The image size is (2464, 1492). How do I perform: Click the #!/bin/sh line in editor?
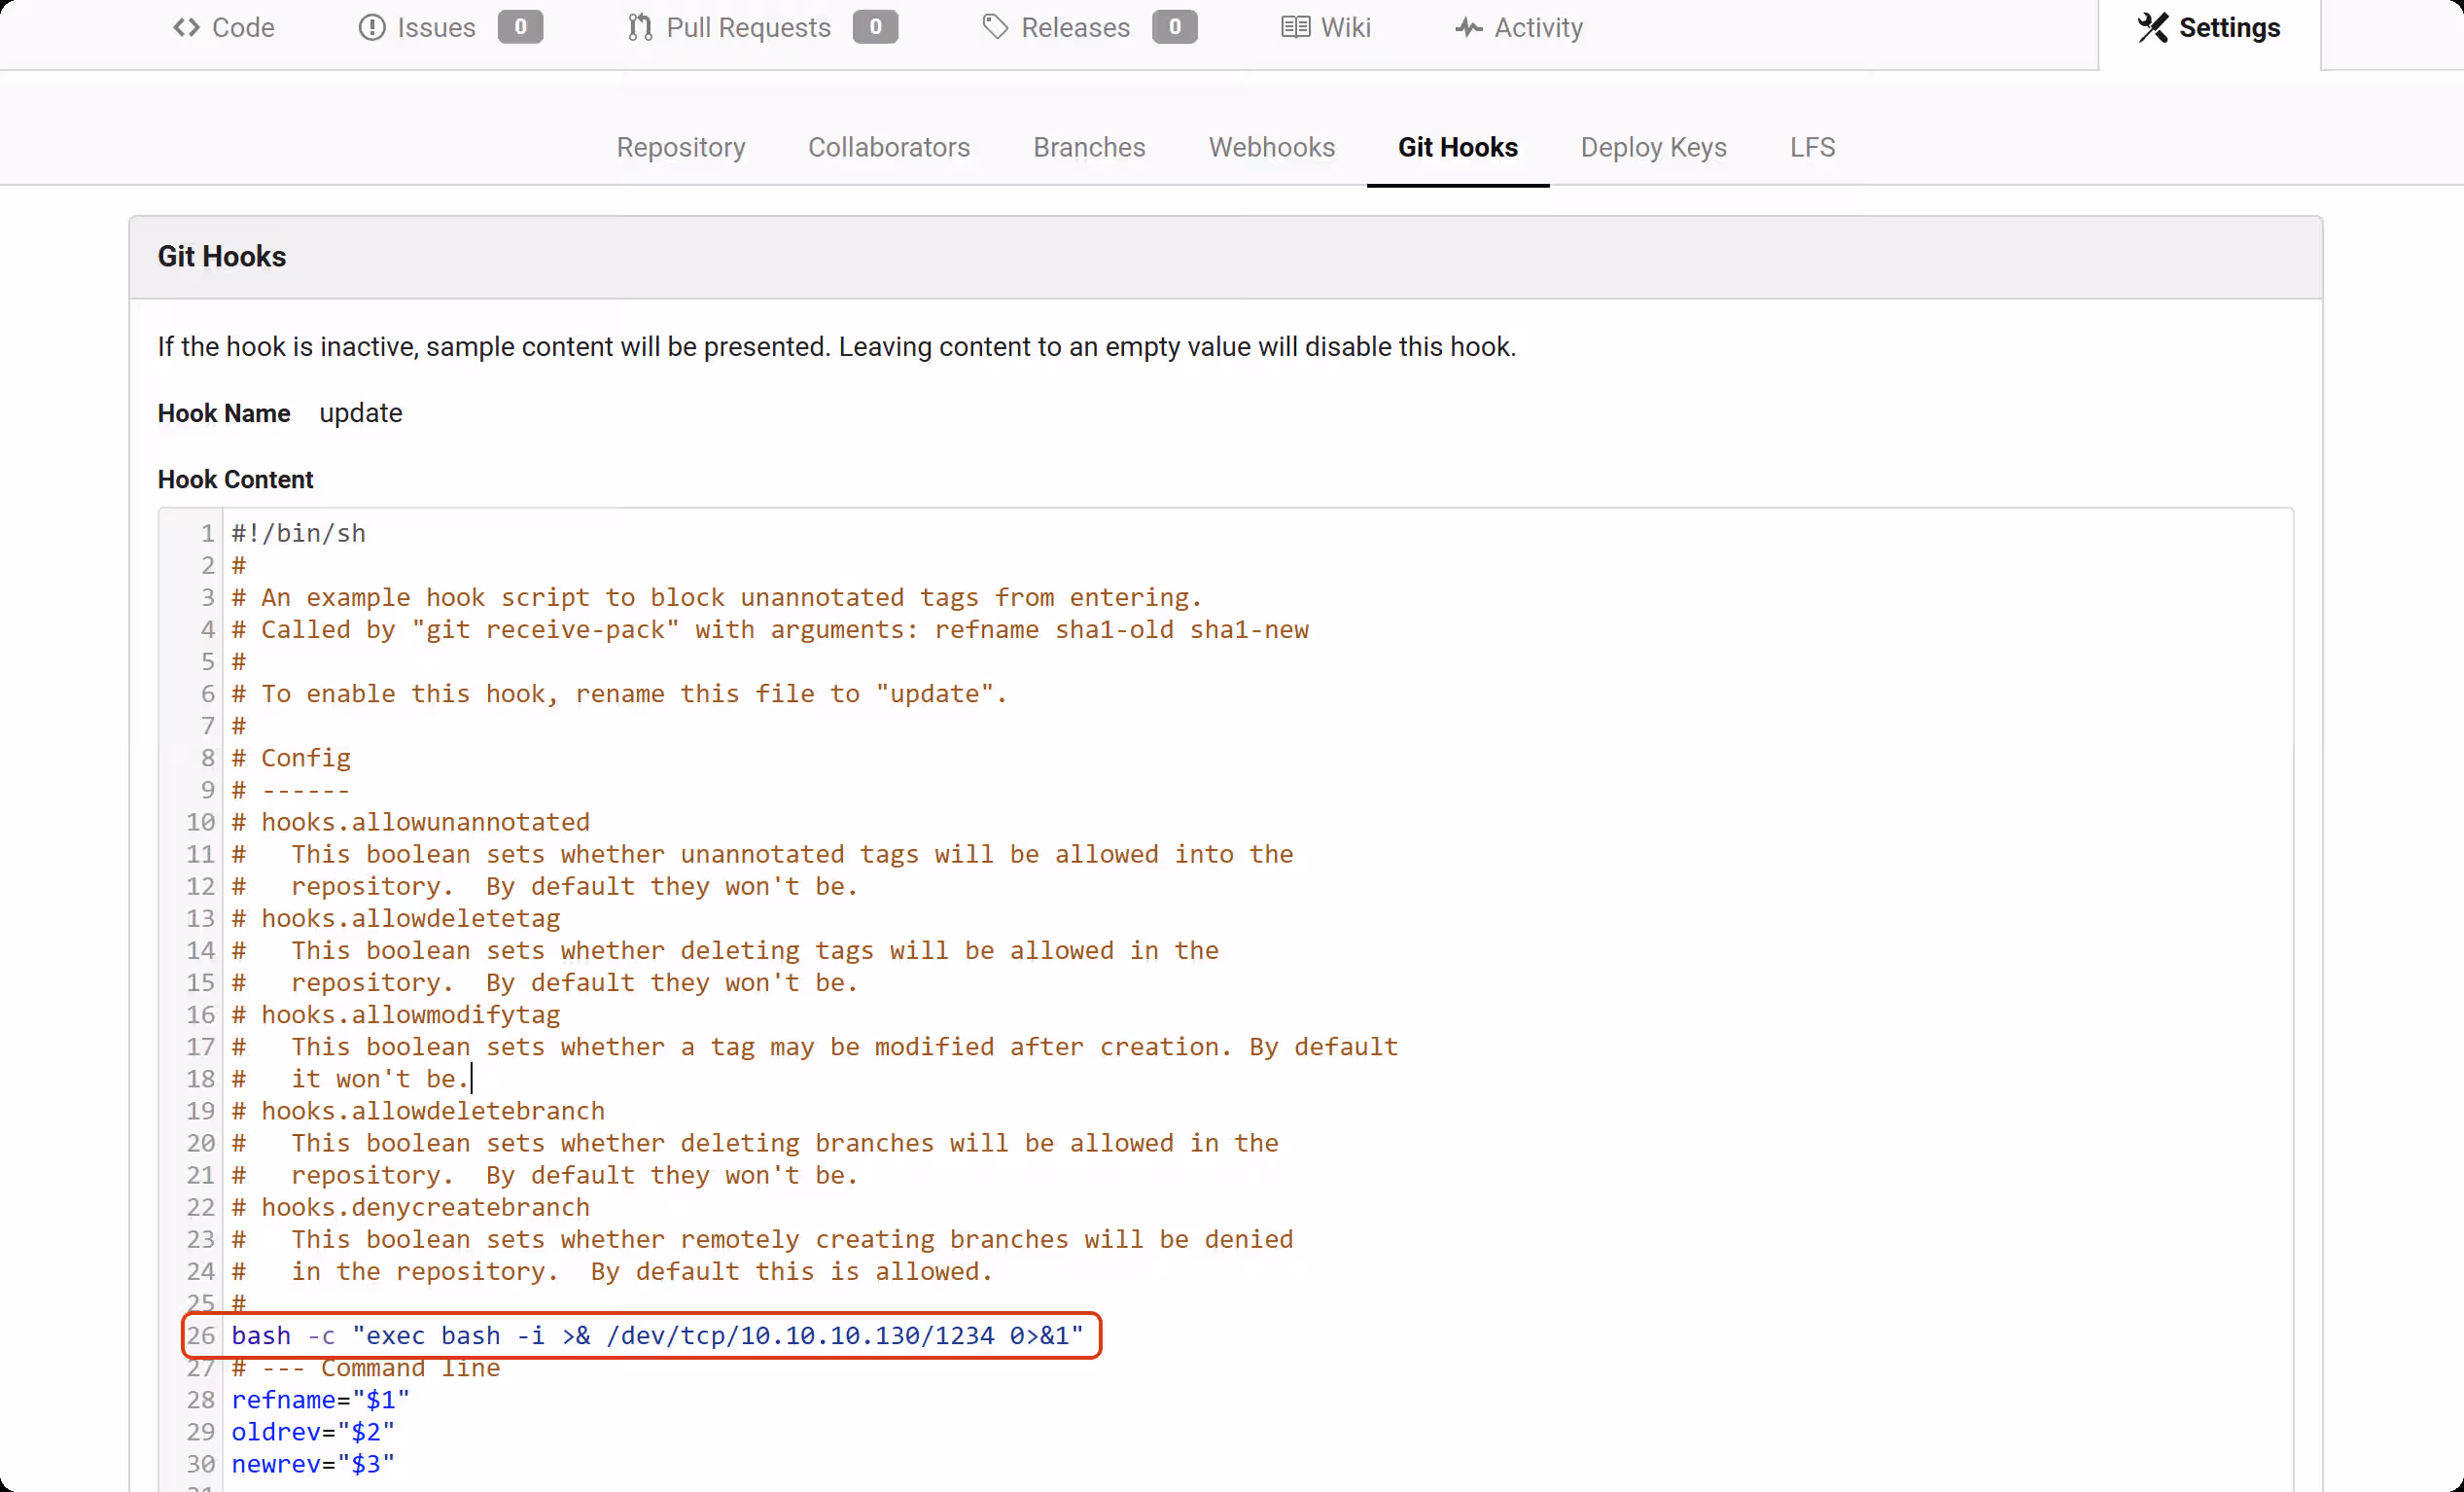[x=298, y=533]
